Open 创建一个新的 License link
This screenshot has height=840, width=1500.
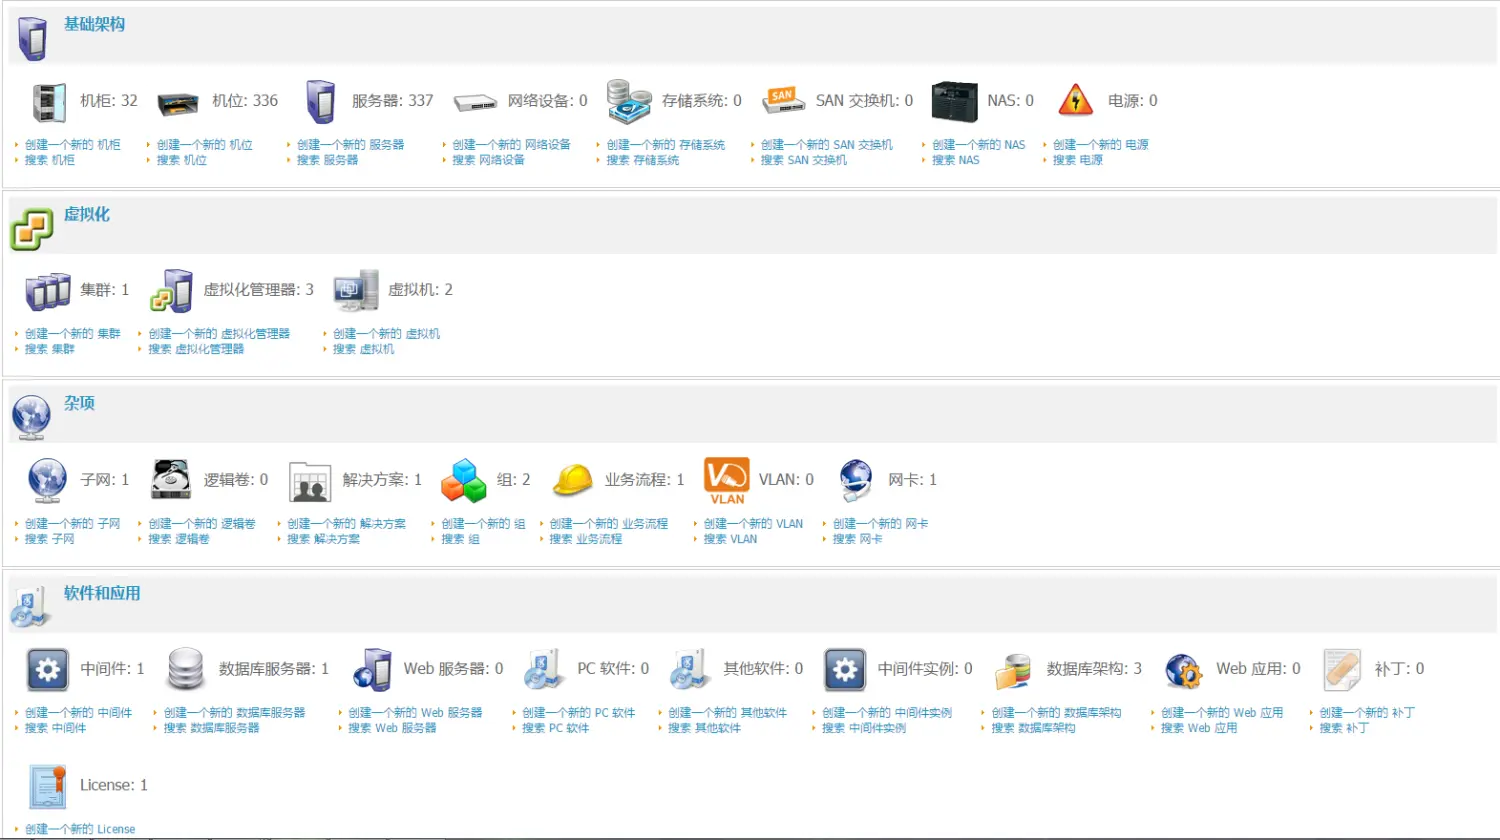[x=80, y=829]
